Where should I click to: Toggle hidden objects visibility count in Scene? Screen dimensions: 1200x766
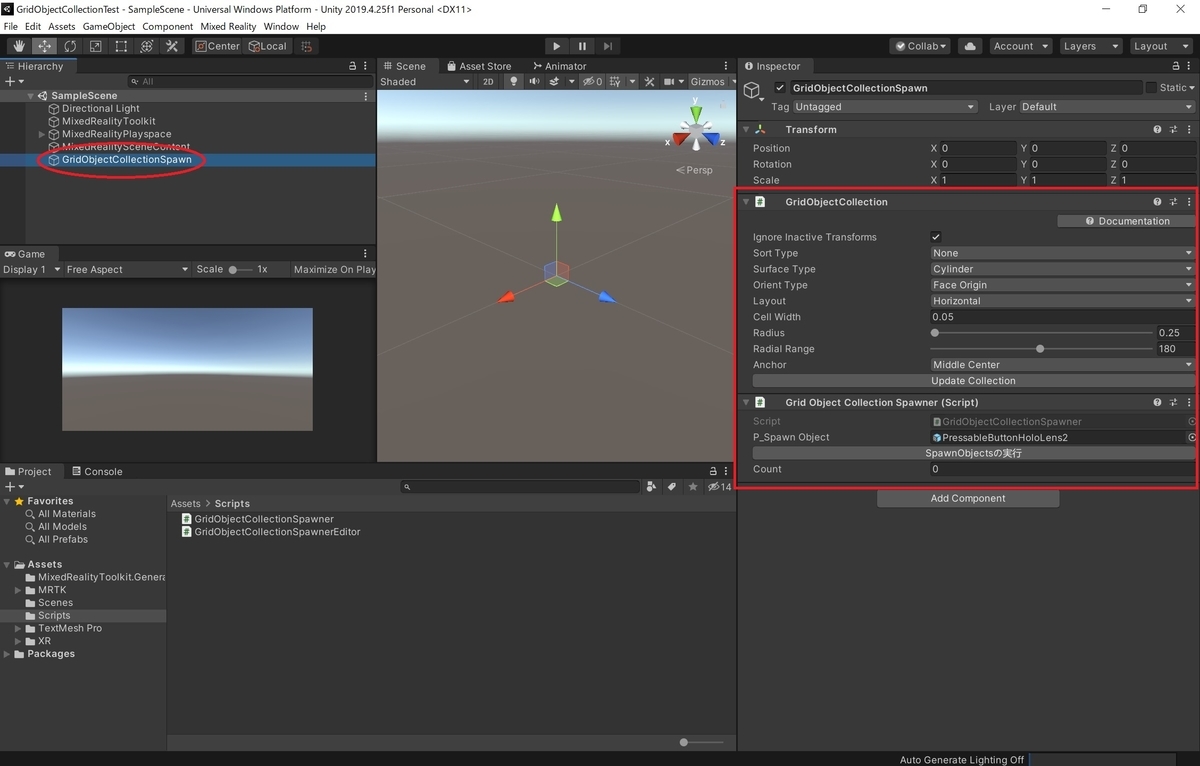coord(593,82)
